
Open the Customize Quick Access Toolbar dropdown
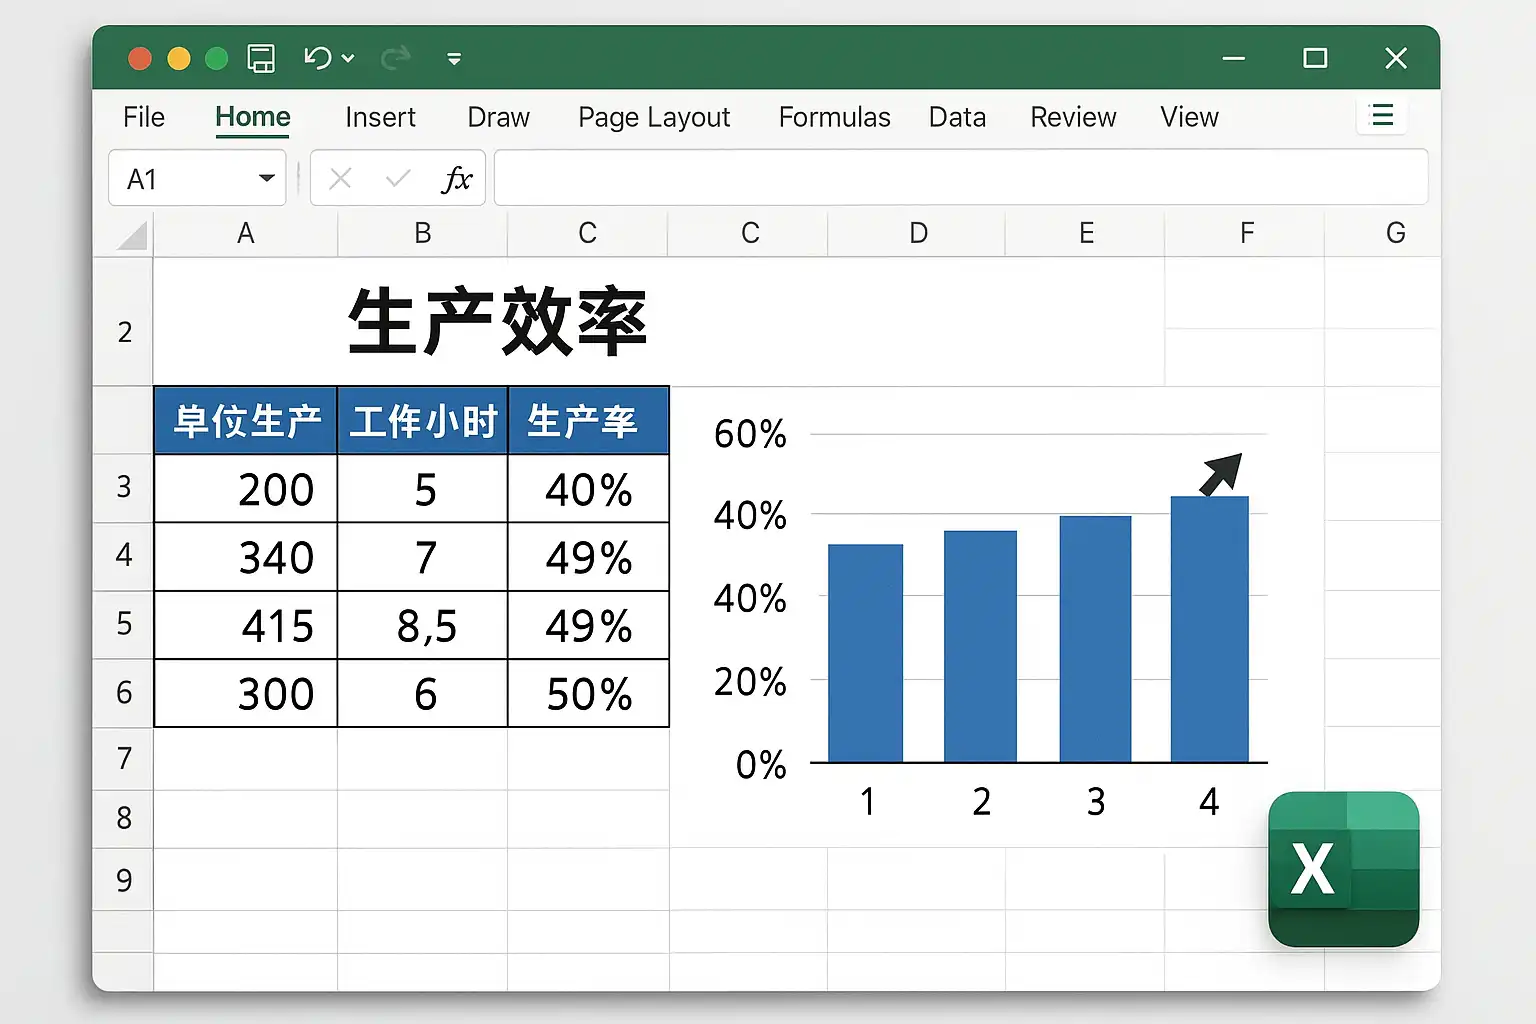click(x=454, y=60)
